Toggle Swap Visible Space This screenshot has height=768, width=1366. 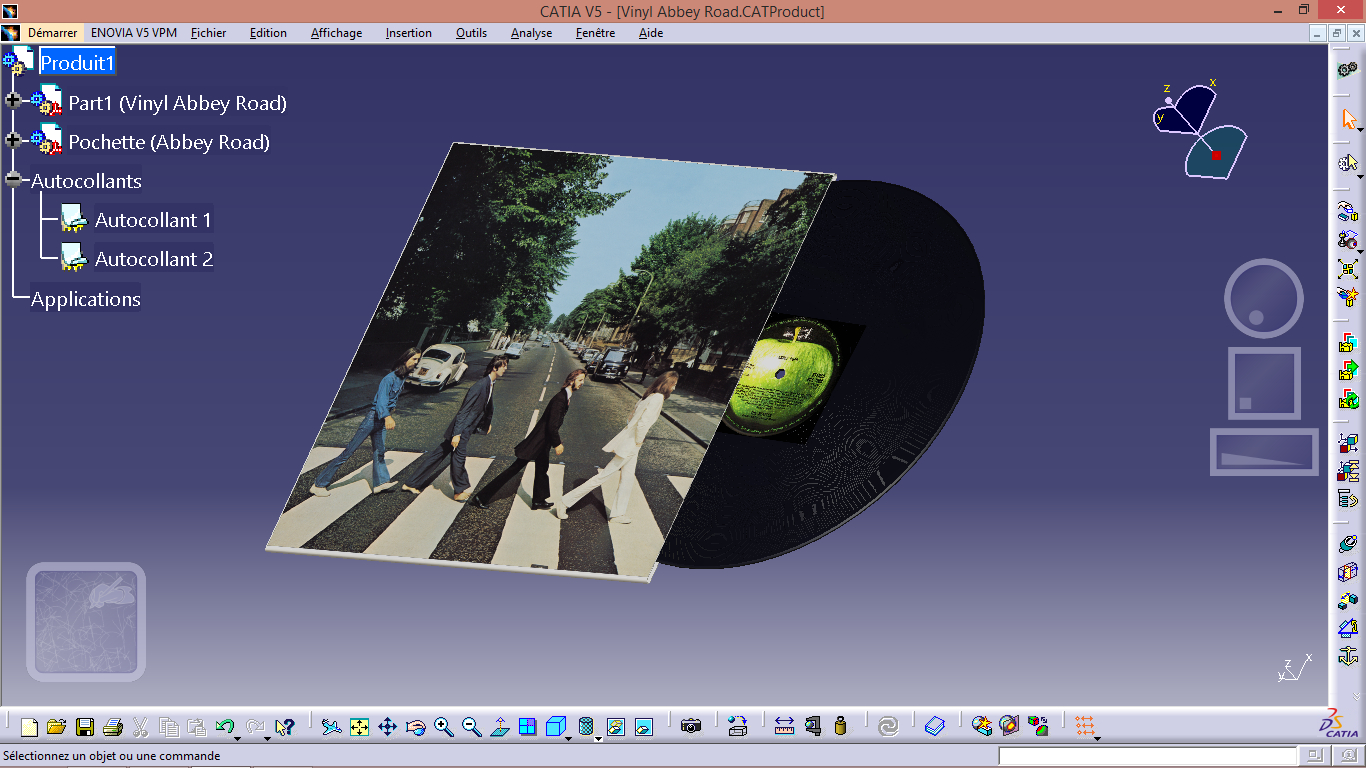644,727
